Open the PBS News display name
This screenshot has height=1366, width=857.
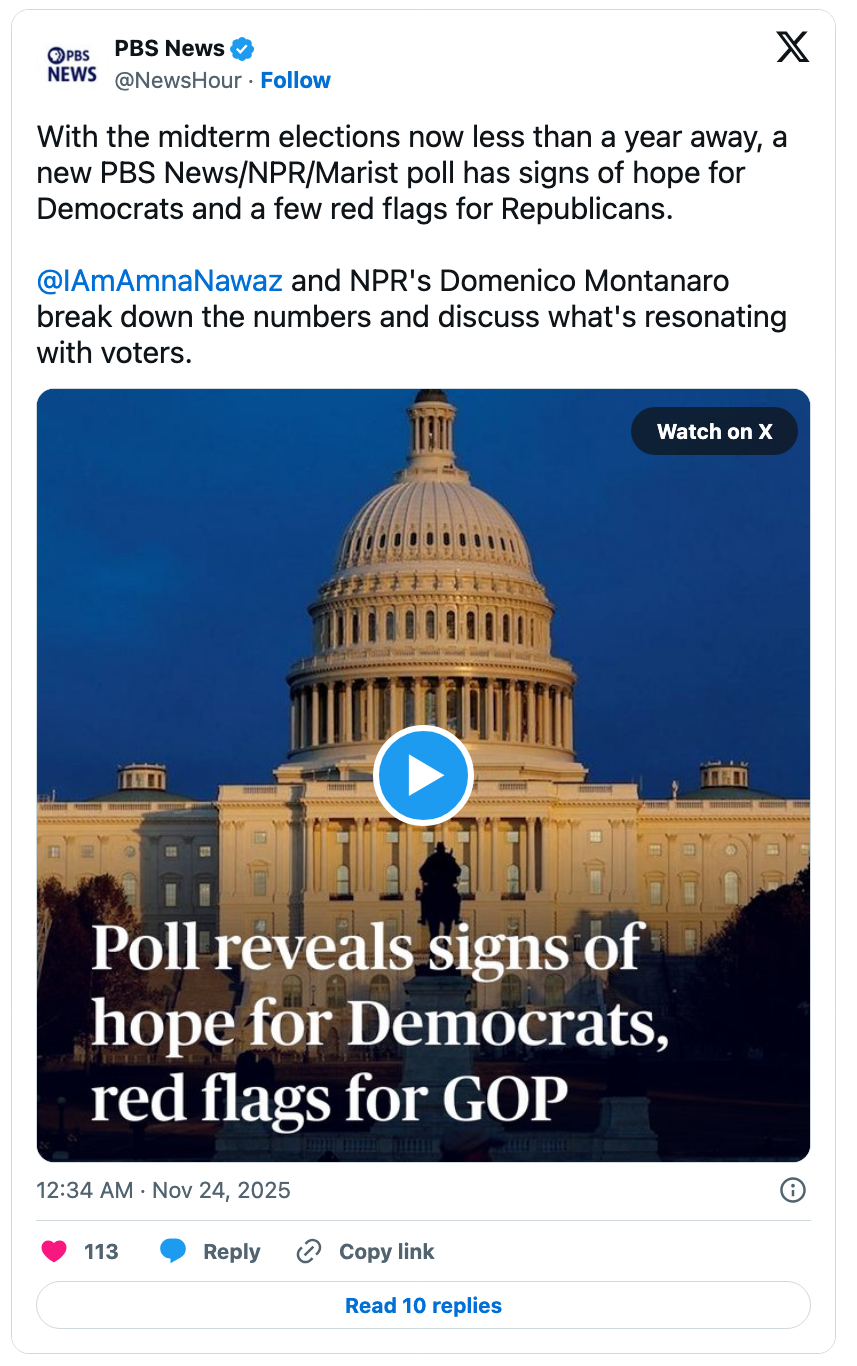pyautogui.click(x=169, y=48)
